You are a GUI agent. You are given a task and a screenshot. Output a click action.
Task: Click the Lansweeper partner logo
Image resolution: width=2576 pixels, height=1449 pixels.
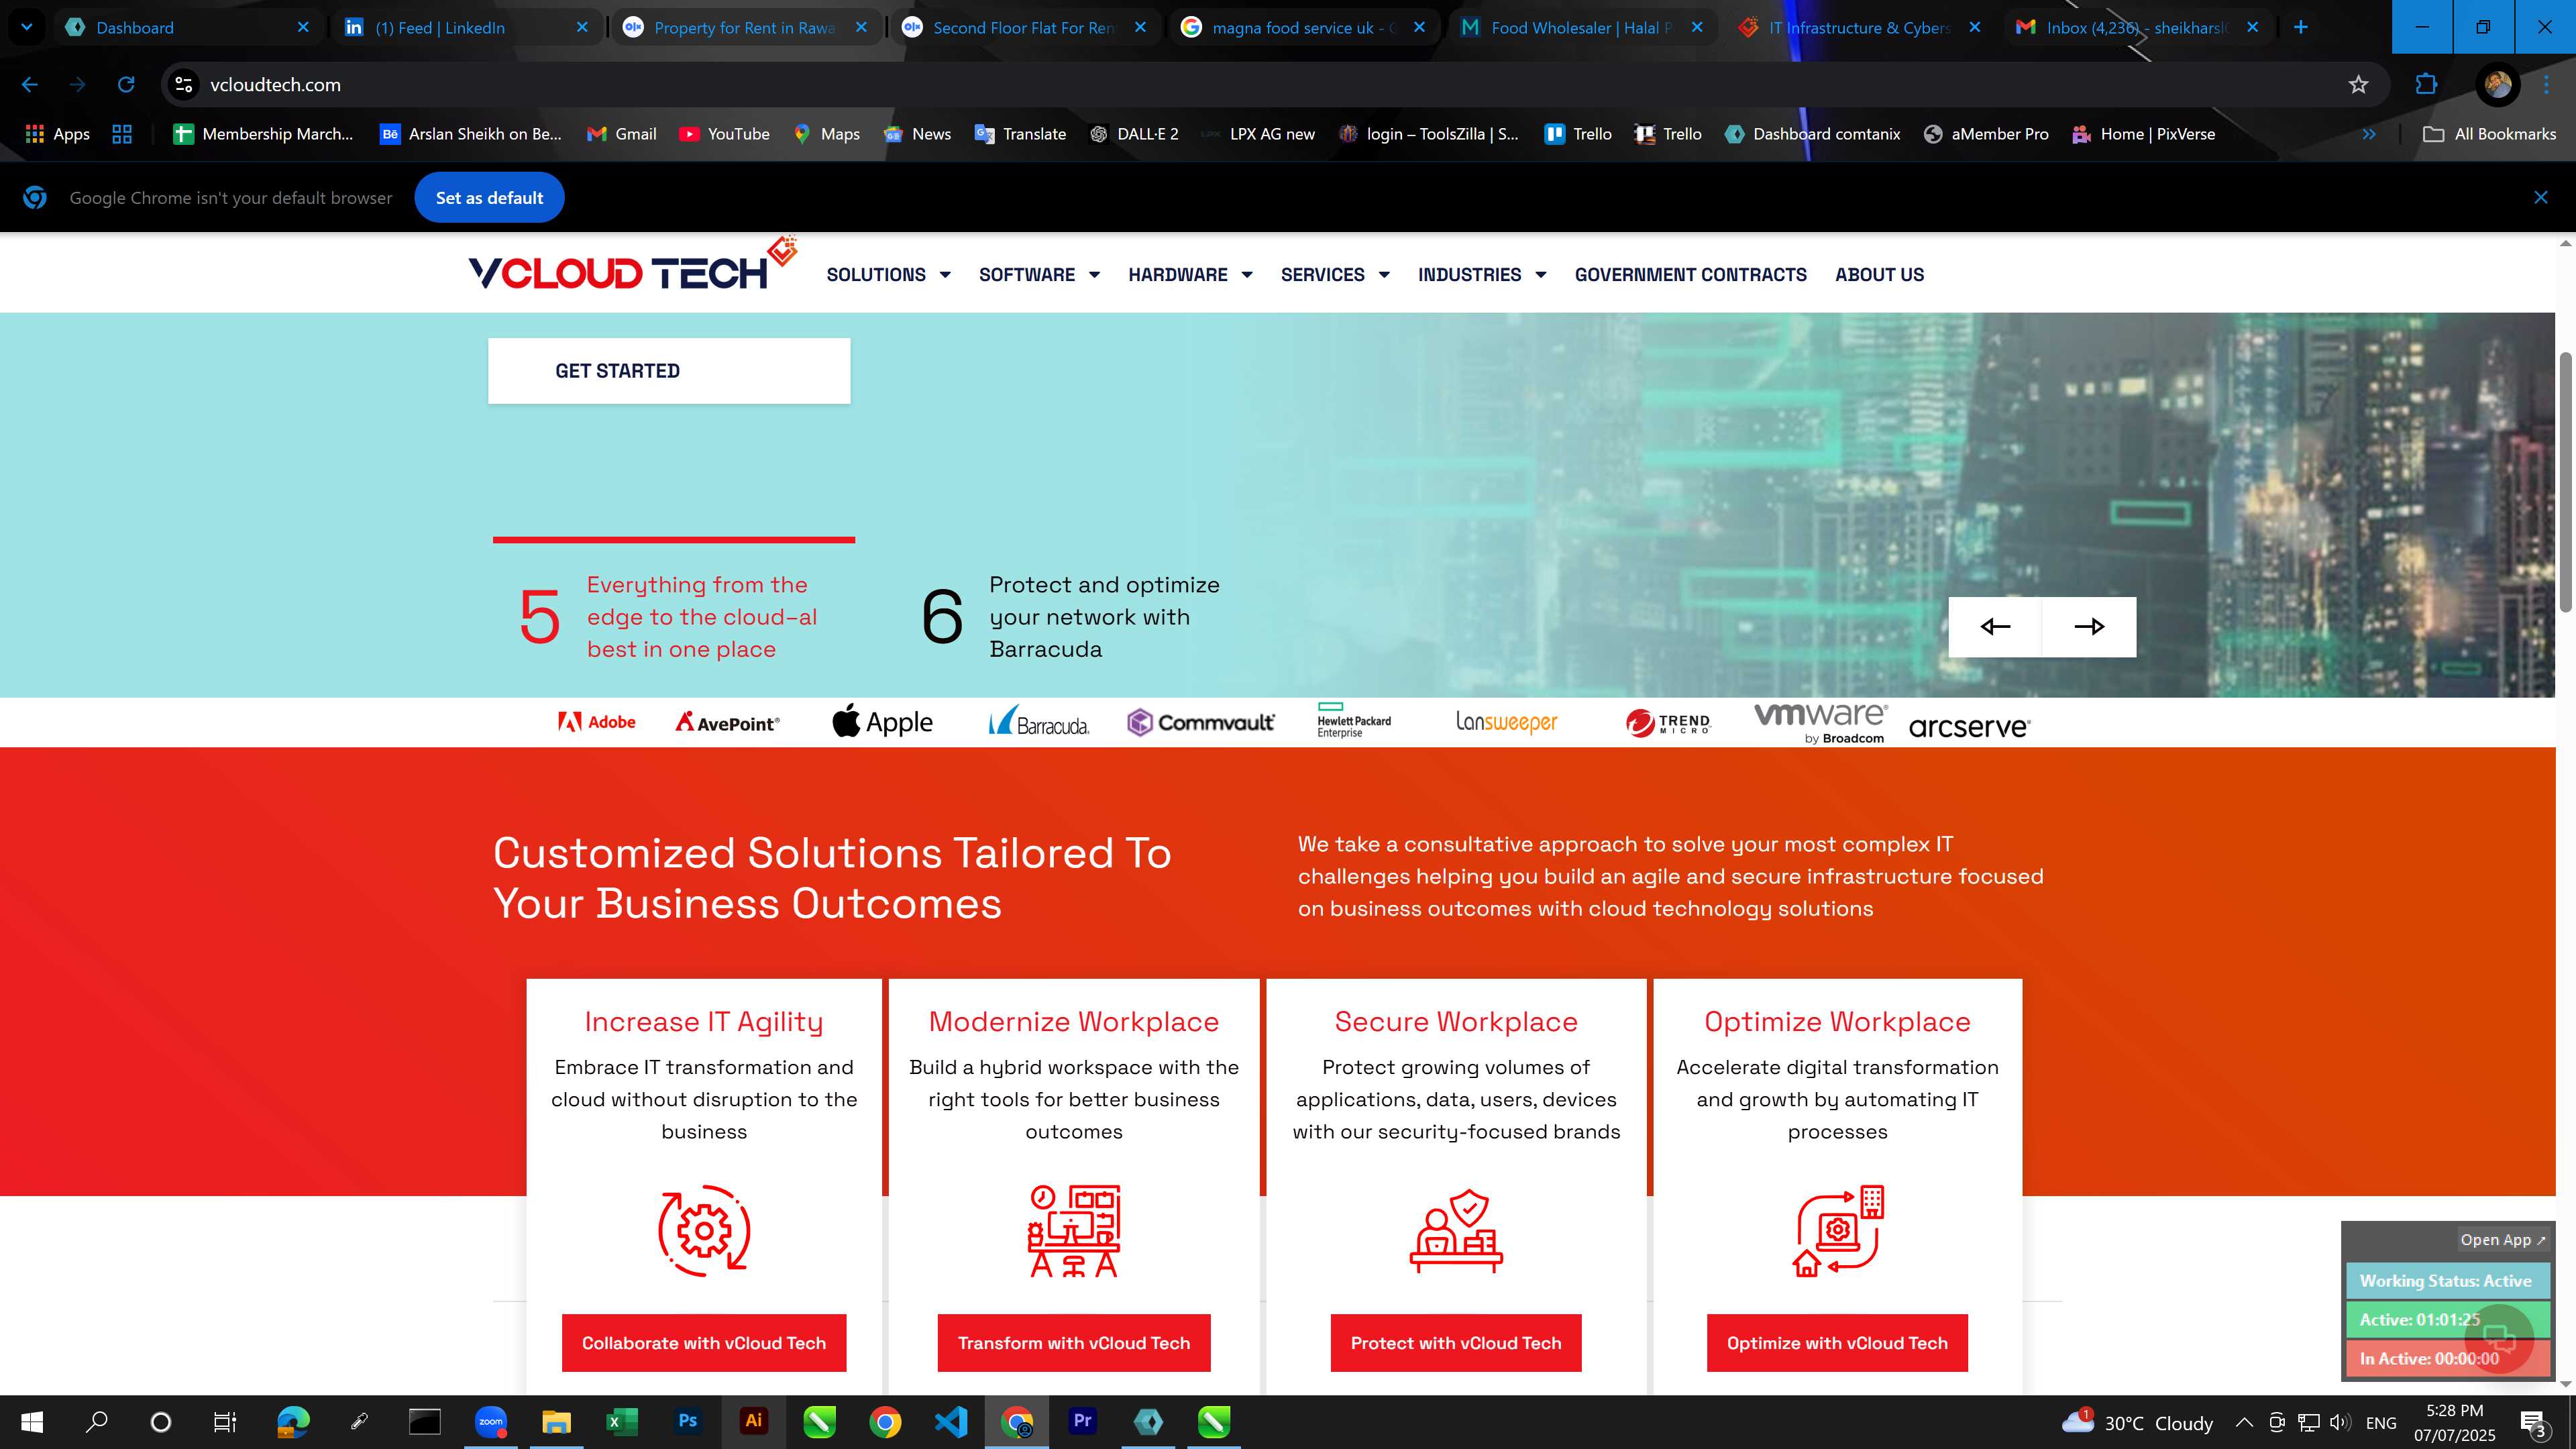(1506, 722)
